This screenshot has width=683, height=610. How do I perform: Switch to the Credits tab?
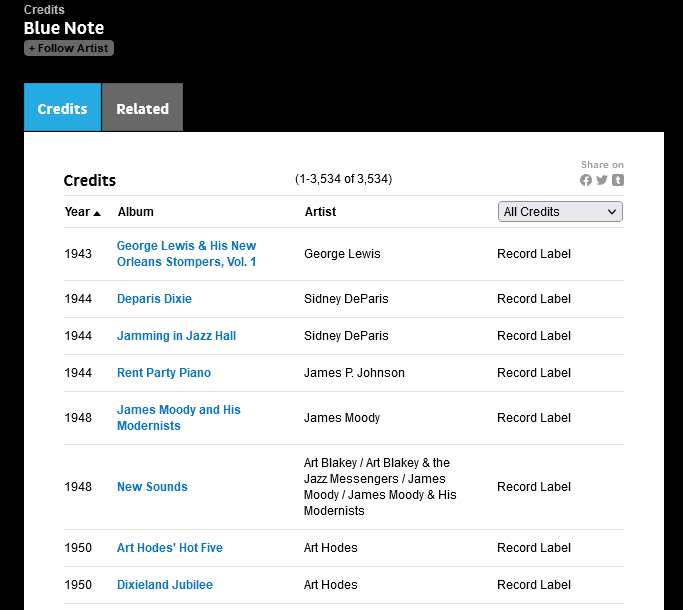click(x=62, y=109)
